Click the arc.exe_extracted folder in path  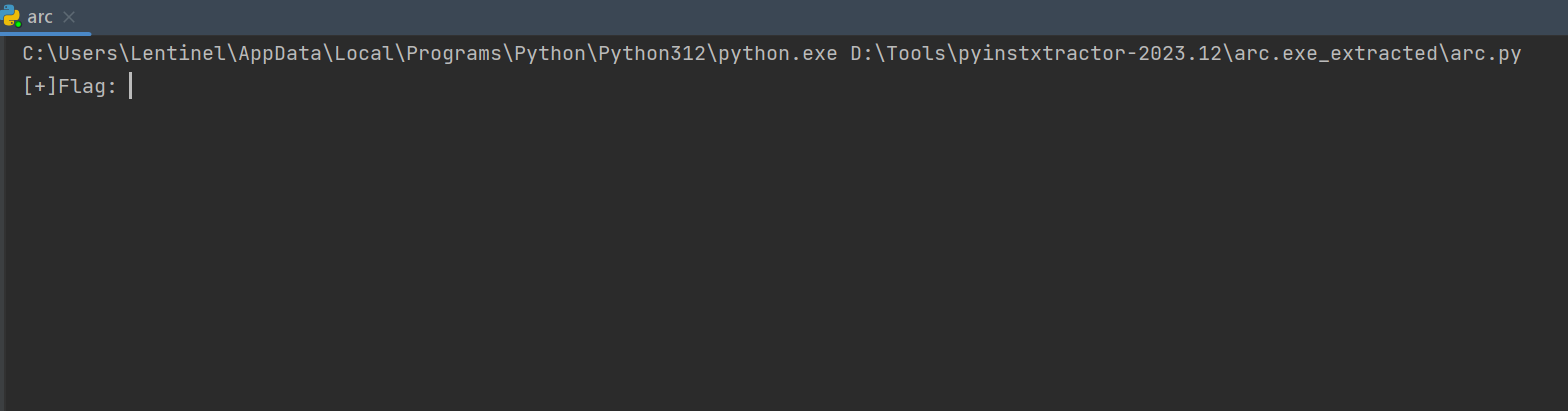pos(1335,54)
